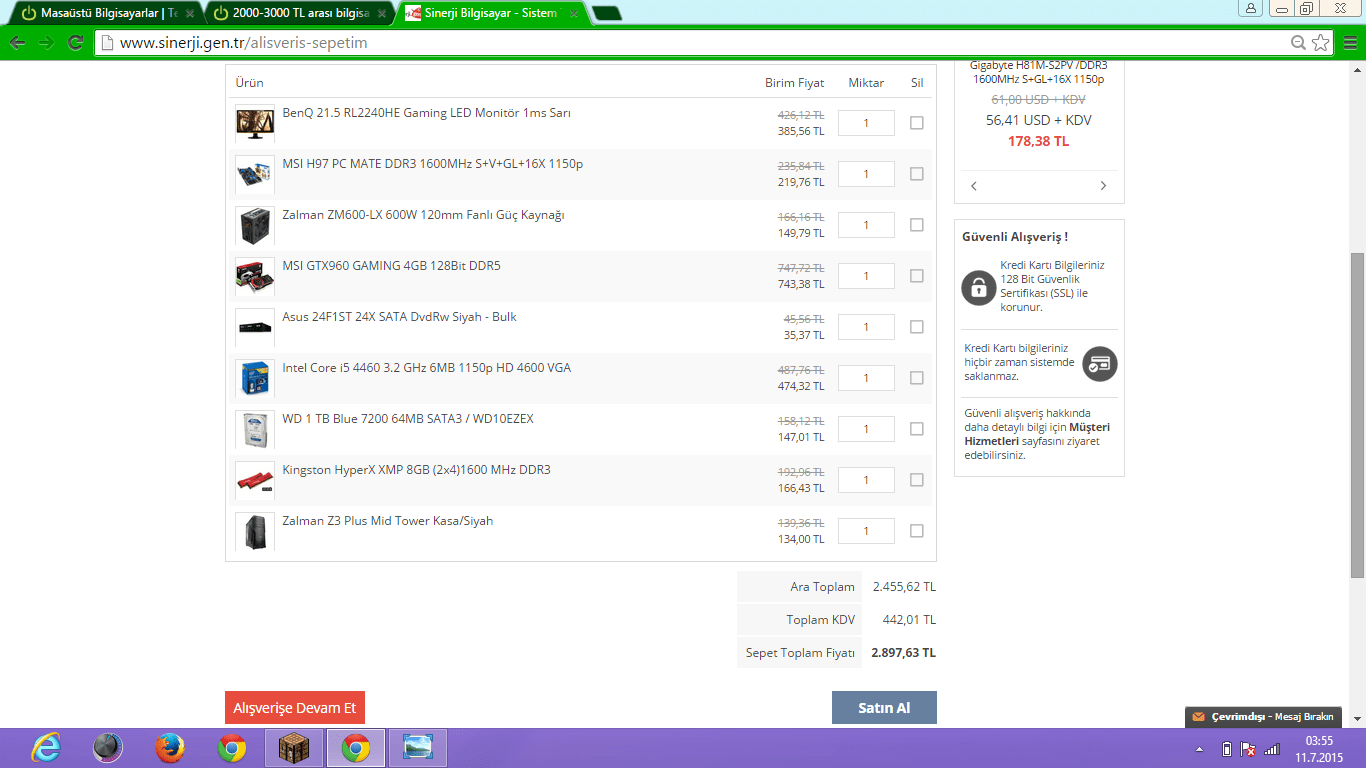This screenshot has width=1366, height=768.
Task: Mark Intel Core i5 4460 for deletion
Action: [x=917, y=378]
